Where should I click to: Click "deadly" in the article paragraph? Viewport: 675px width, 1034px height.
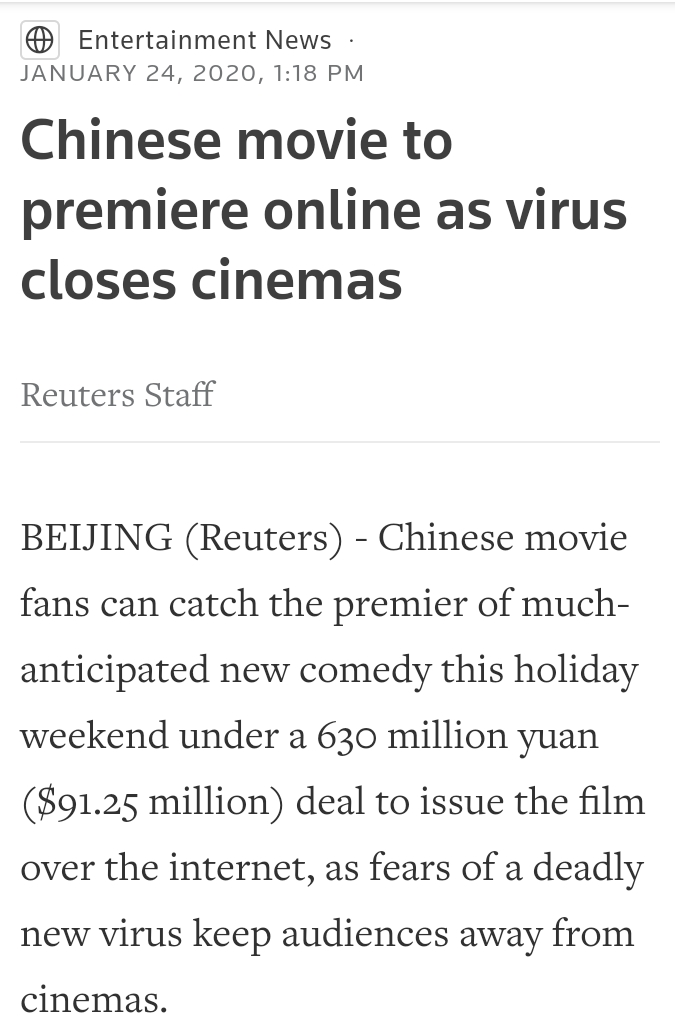(x=587, y=868)
